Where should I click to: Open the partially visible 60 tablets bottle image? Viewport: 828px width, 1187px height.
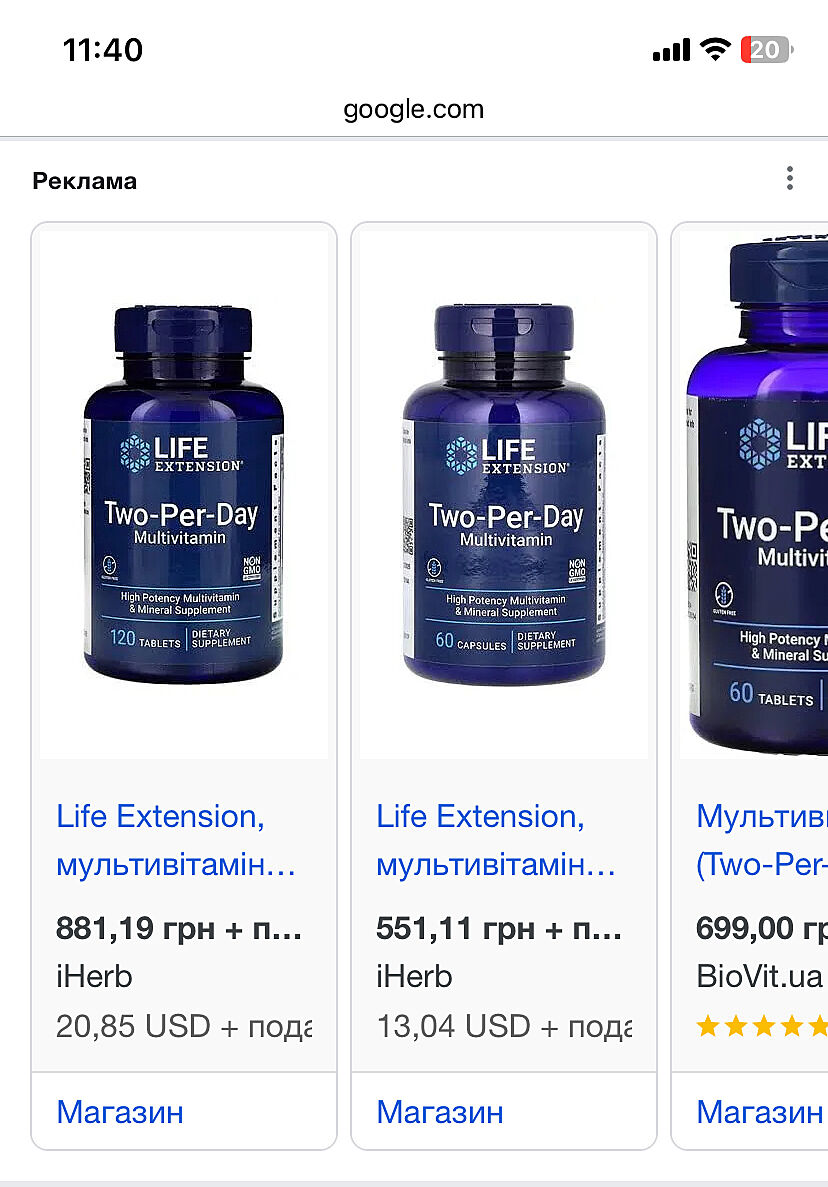click(x=754, y=494)
